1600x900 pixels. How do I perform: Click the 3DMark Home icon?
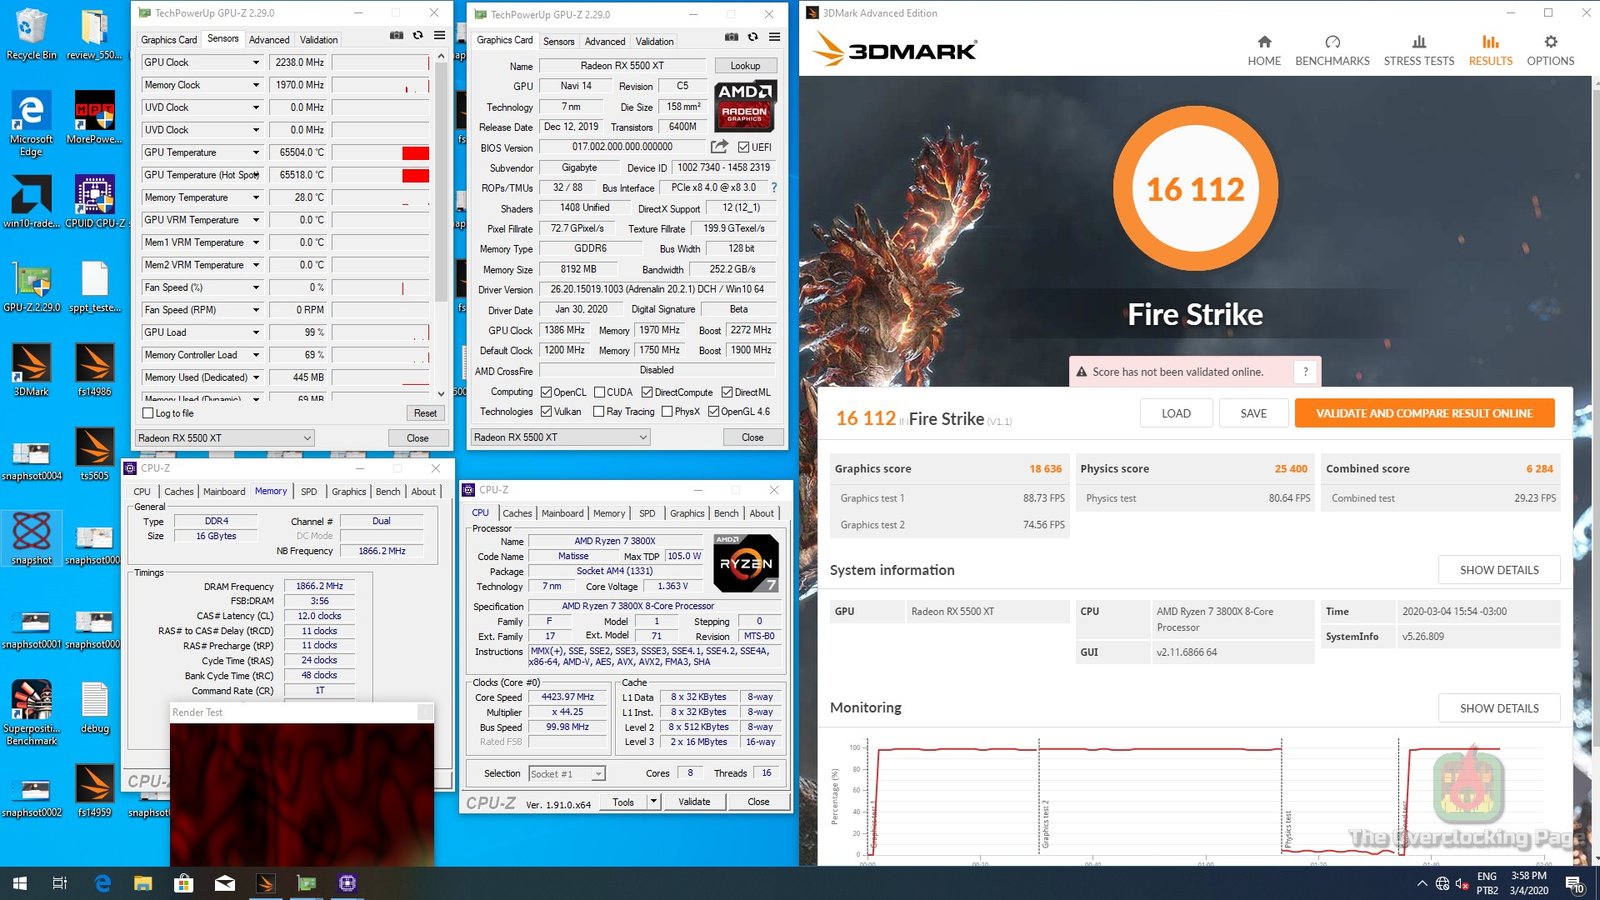tap(1264, 43)
